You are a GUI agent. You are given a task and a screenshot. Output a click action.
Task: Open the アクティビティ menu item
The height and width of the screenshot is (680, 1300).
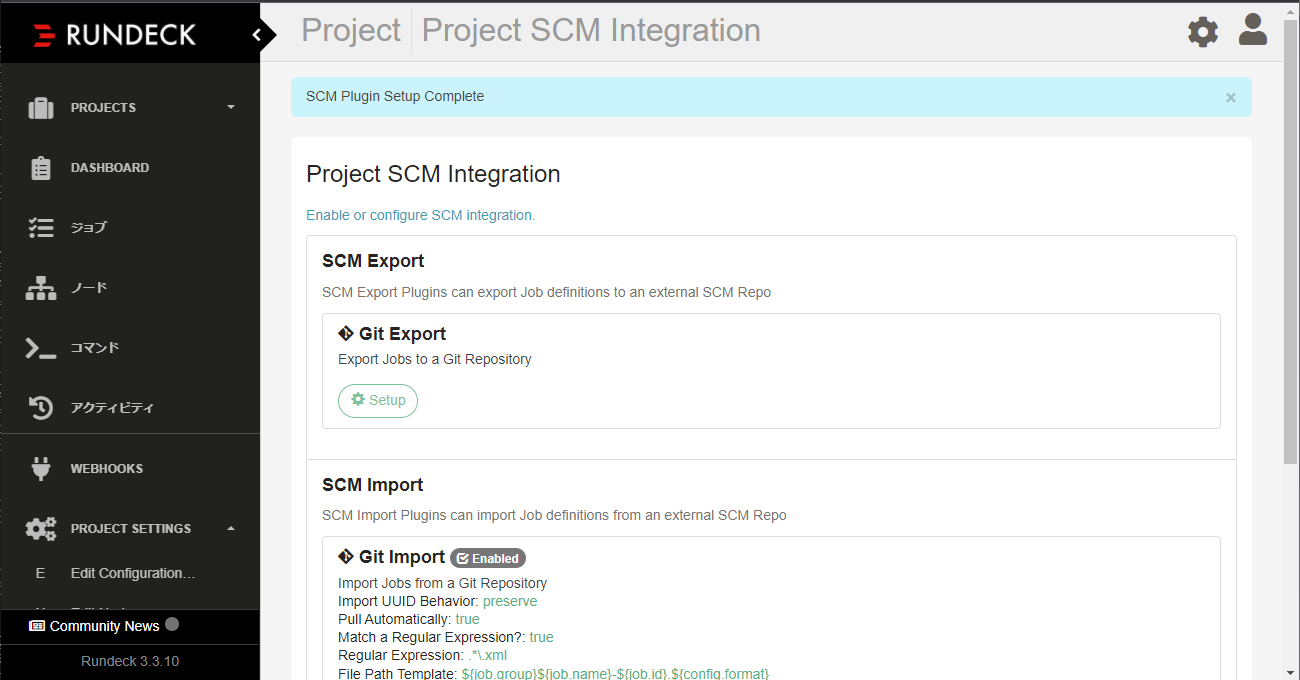[112, 408]
